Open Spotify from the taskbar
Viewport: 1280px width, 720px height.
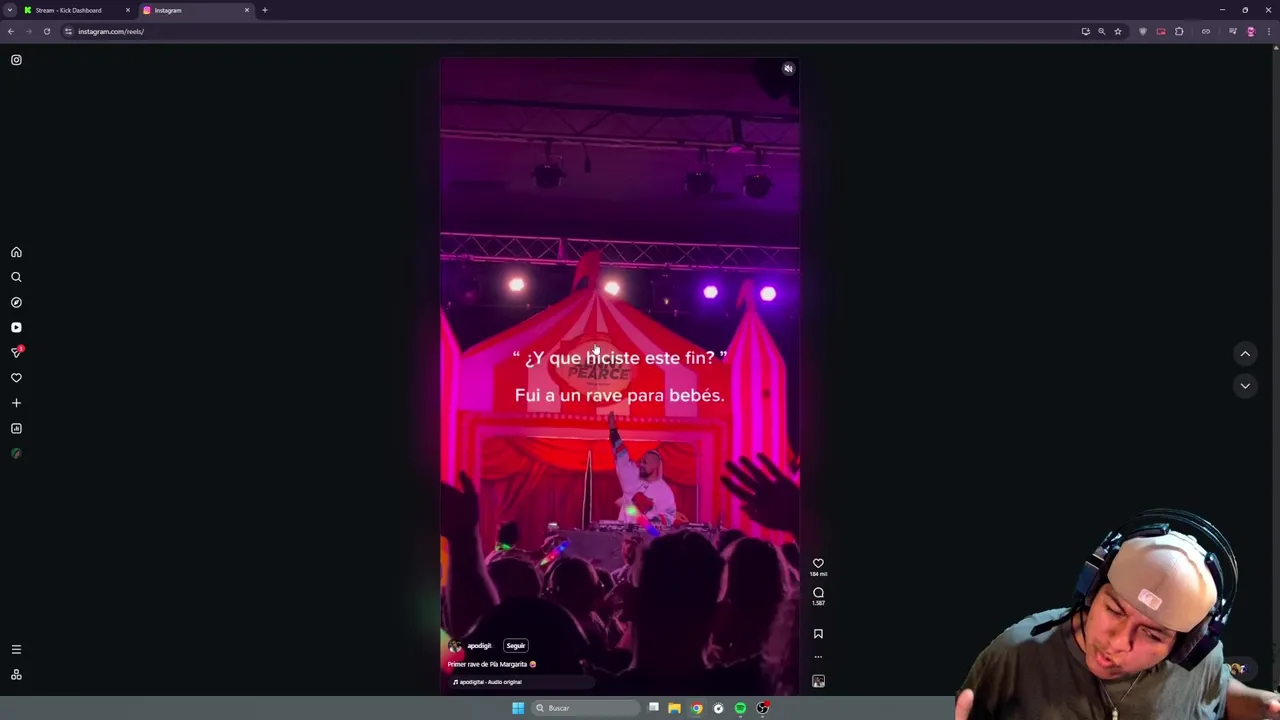[x=740, y=708]
